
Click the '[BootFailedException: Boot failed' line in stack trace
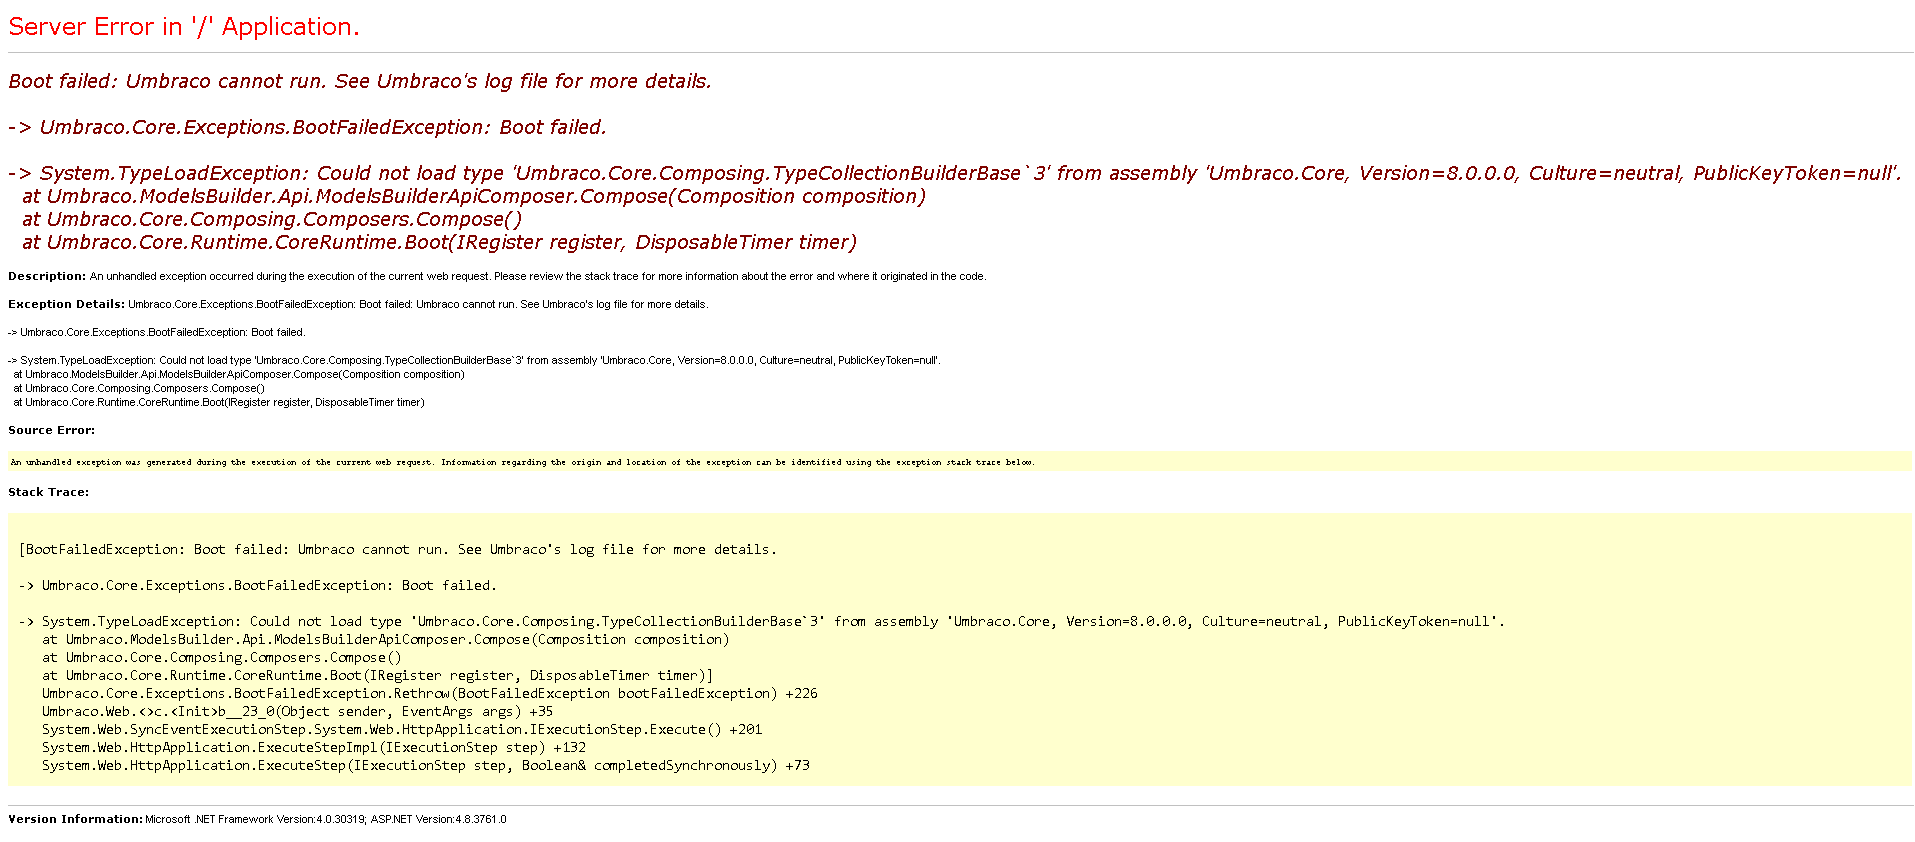(x=398, y=549)
